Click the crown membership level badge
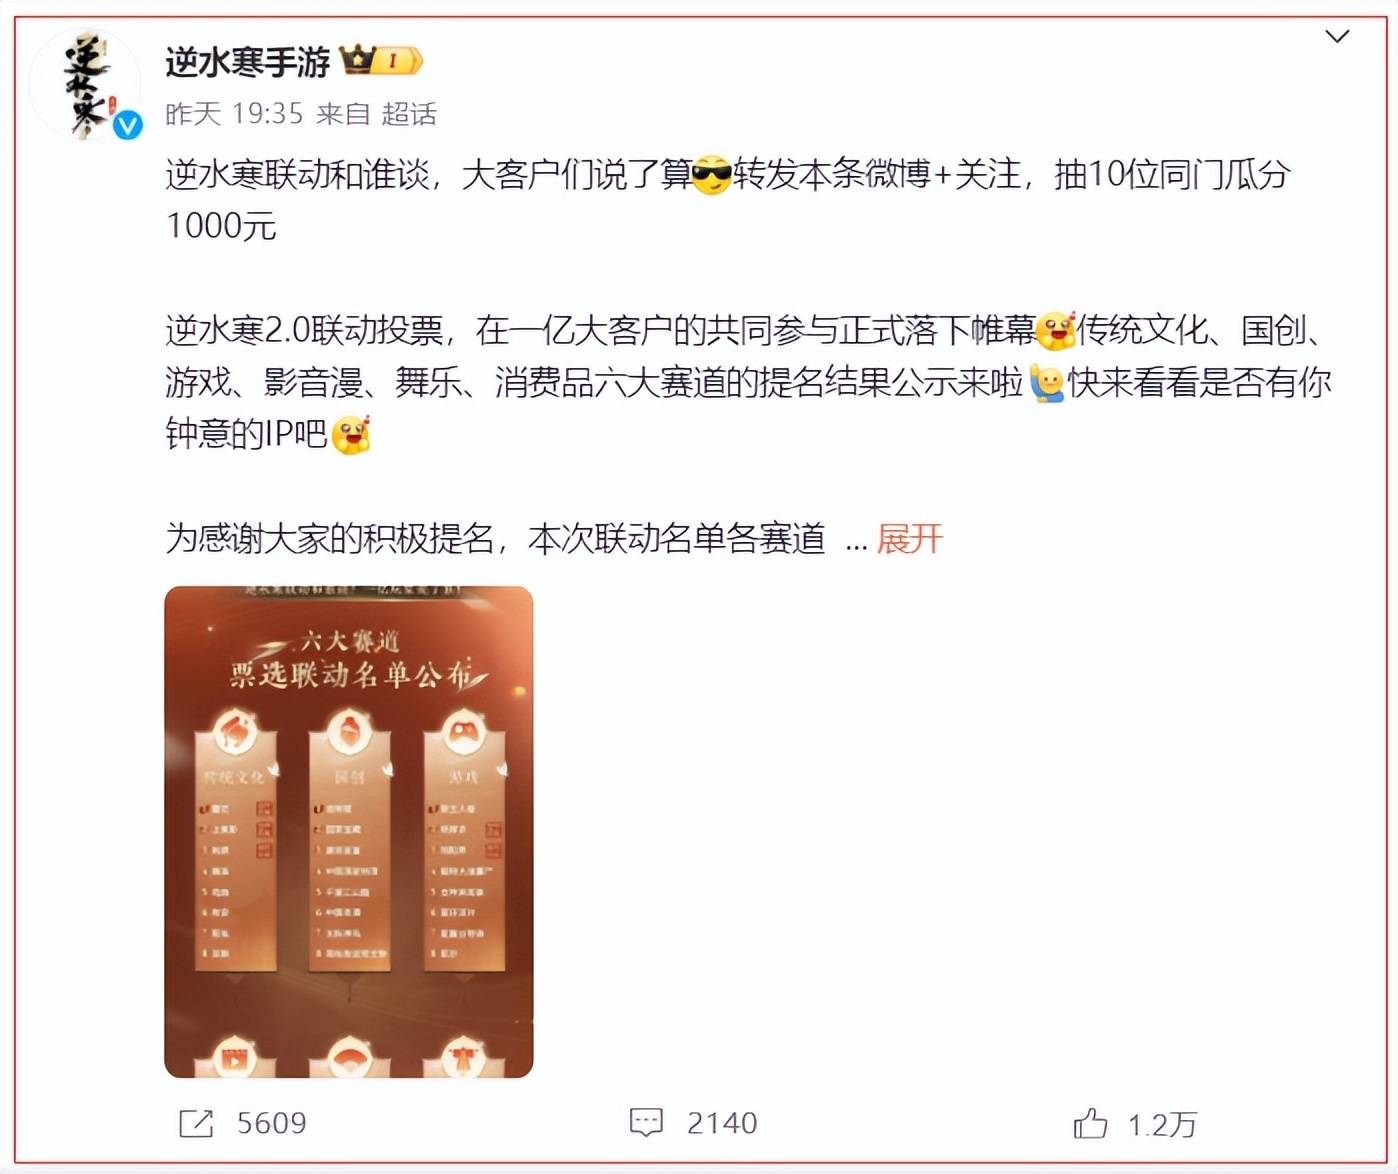 382,61
